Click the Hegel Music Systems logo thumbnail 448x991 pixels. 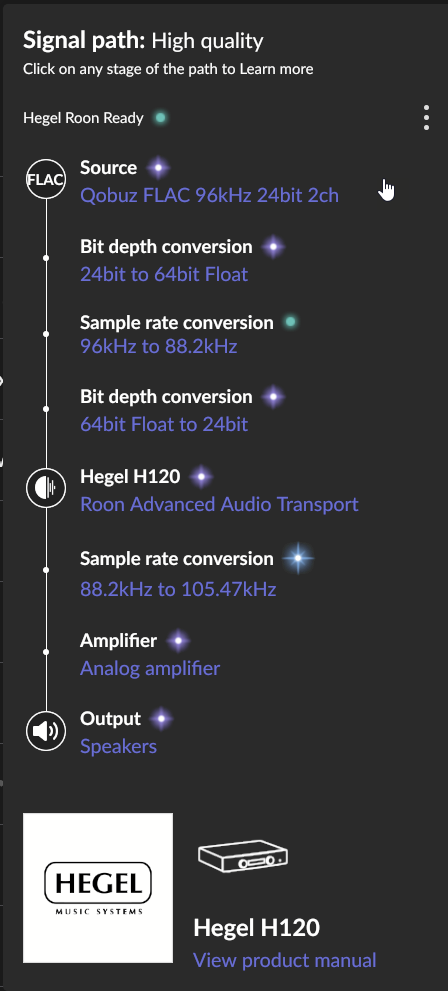[x=98, y=888]
